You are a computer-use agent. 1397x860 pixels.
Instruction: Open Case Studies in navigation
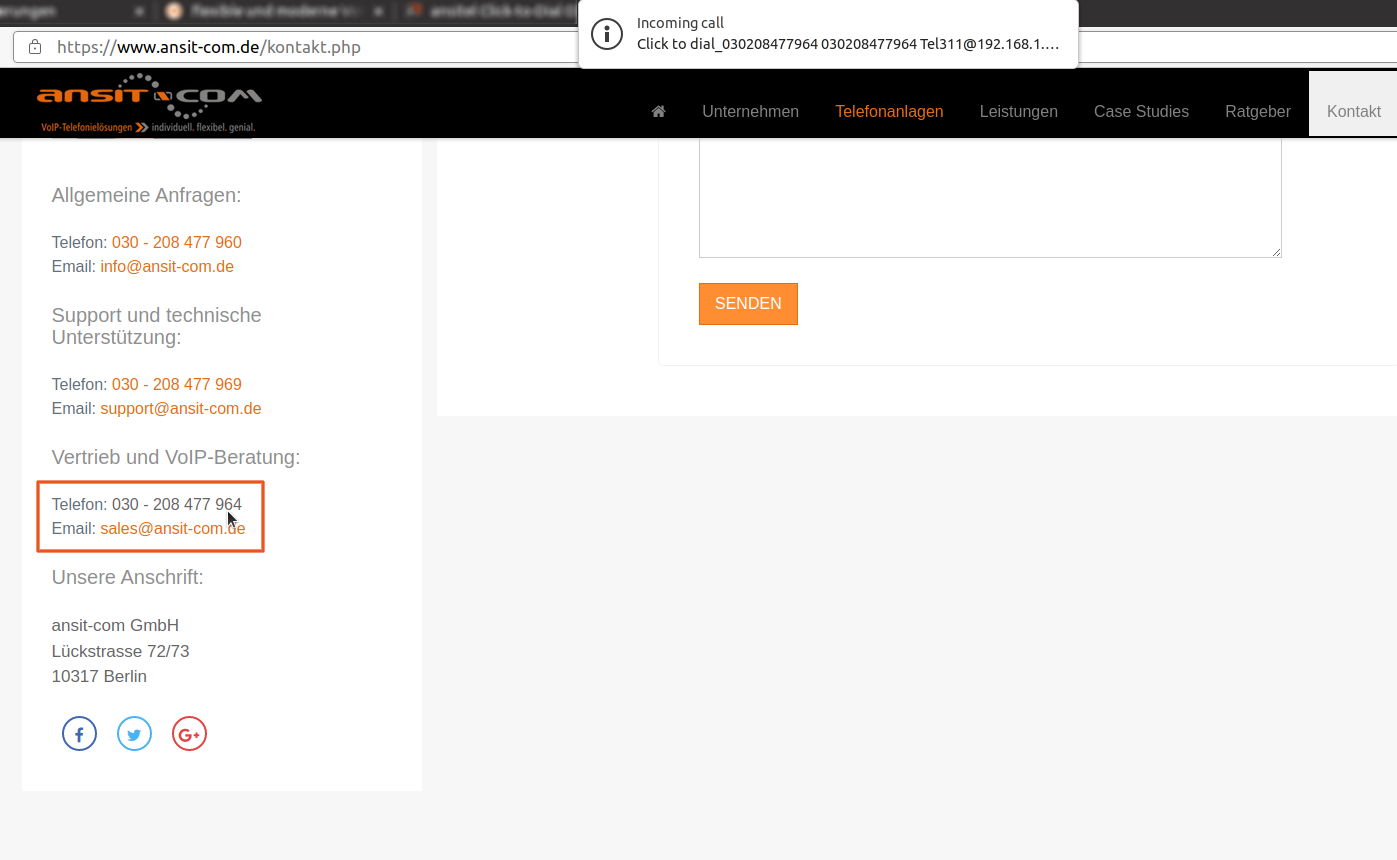[1141, 112]
